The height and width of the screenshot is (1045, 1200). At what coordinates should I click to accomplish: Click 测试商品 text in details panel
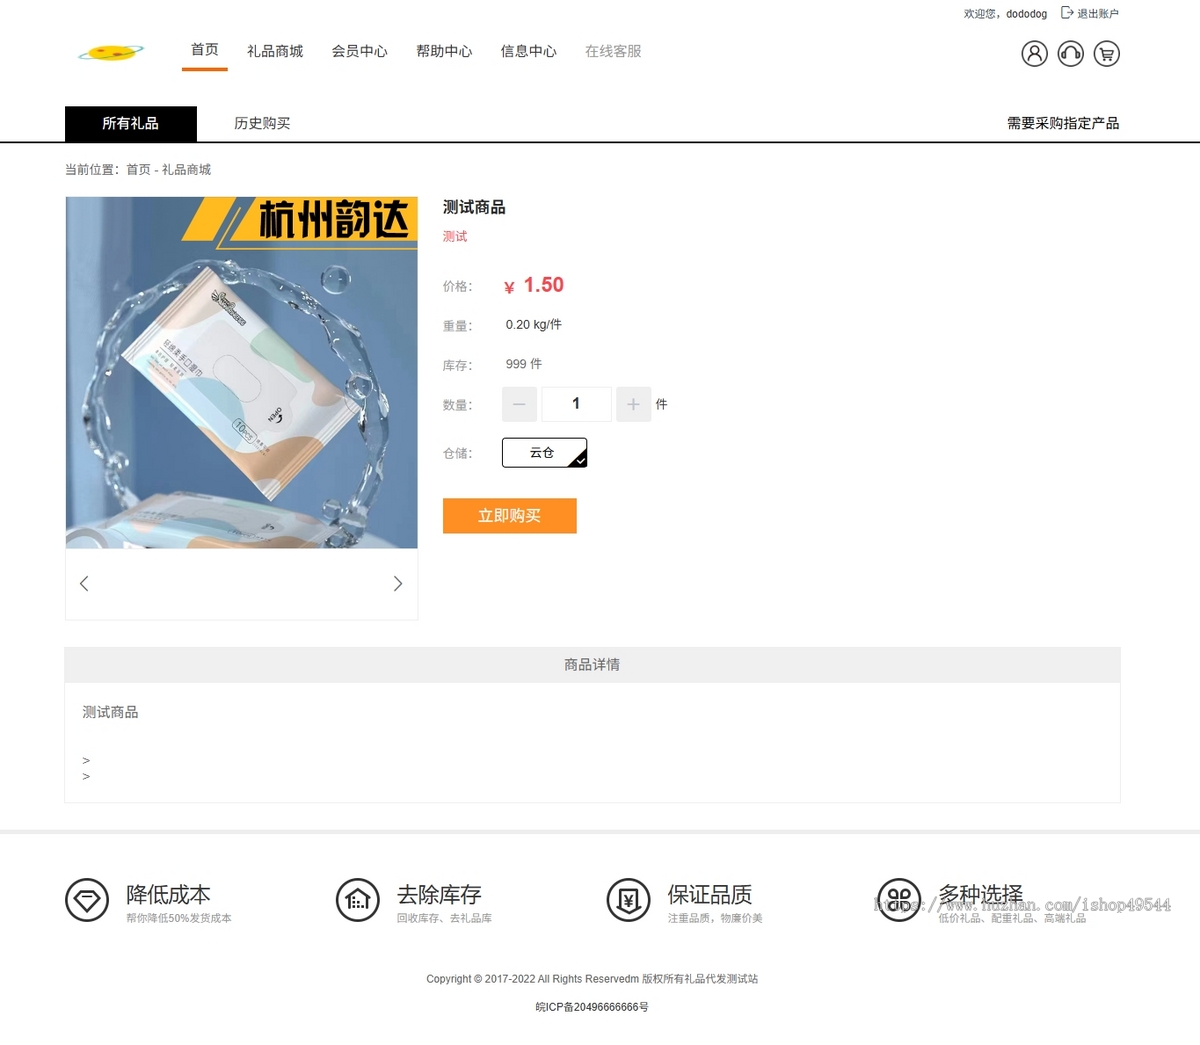(x=110, y=712)
